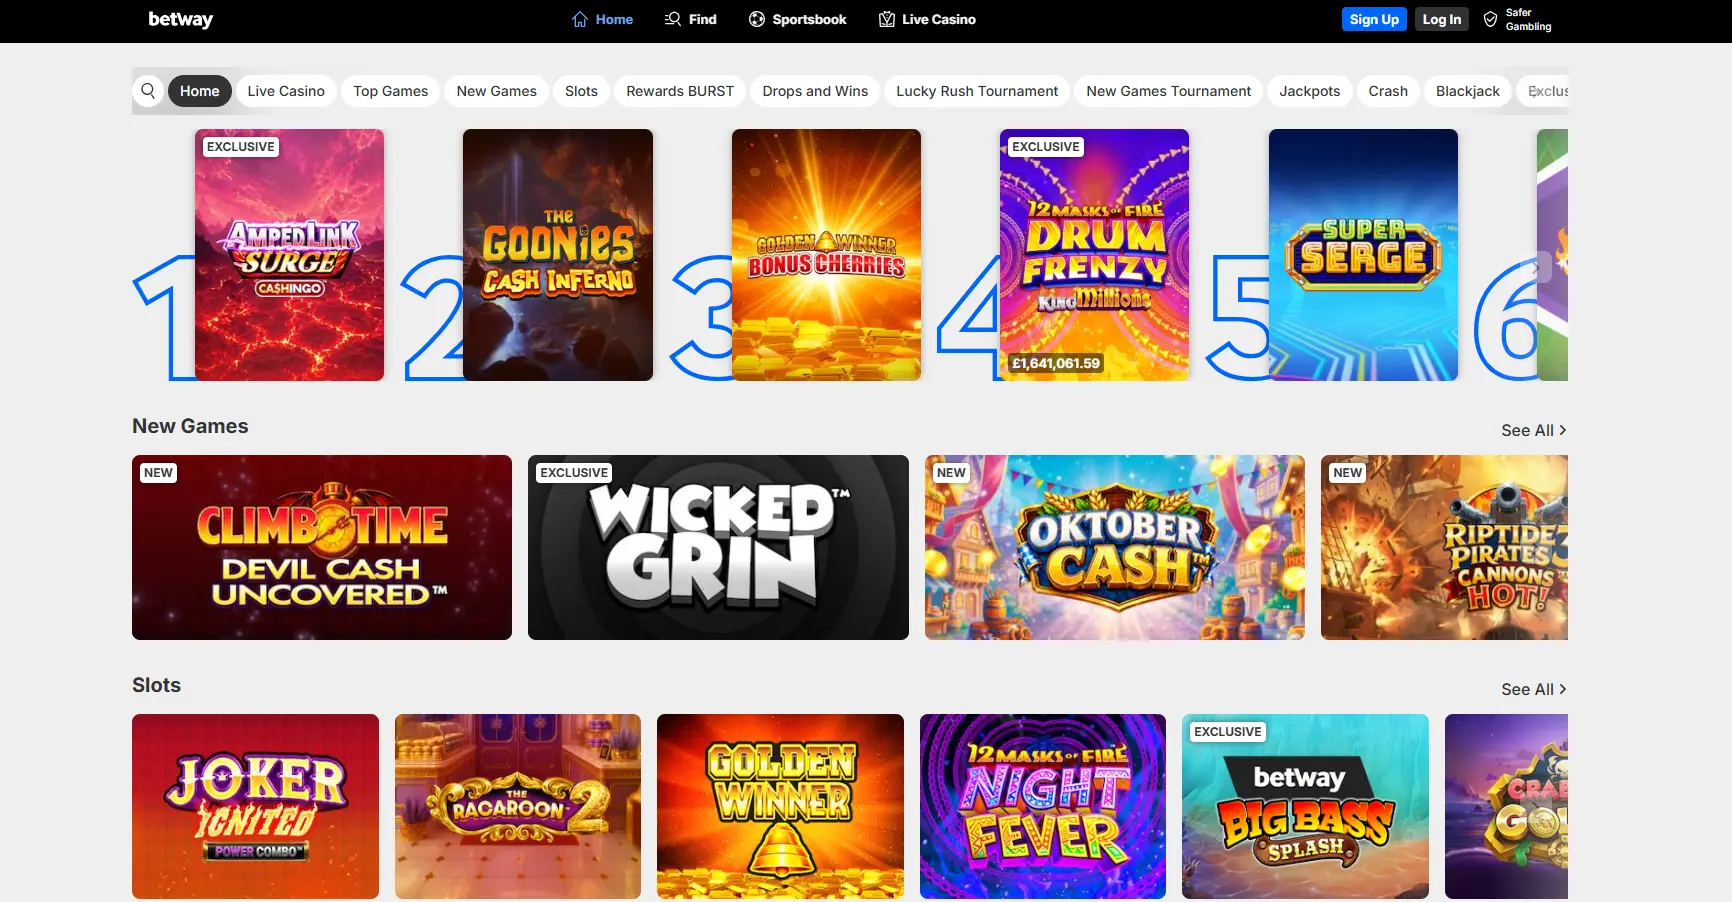Screen dimensions: 1732x902
Task: Click the New Games section heading
Action: pos(190,426)
